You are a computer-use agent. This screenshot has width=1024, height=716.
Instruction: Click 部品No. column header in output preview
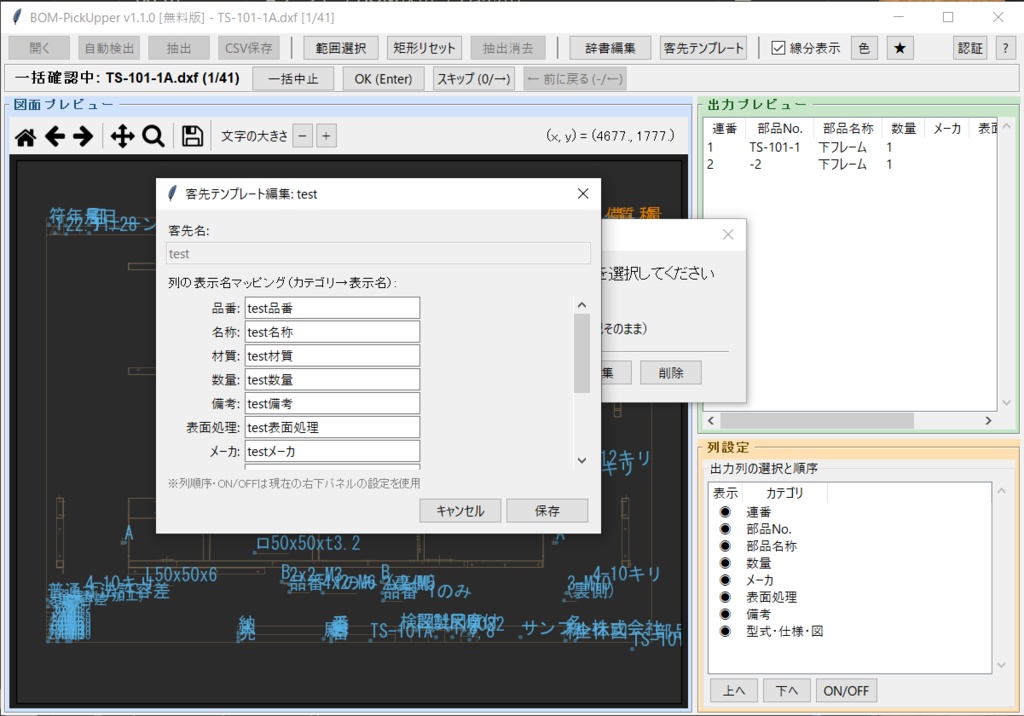pyautogui.click(x=780, y=129)
